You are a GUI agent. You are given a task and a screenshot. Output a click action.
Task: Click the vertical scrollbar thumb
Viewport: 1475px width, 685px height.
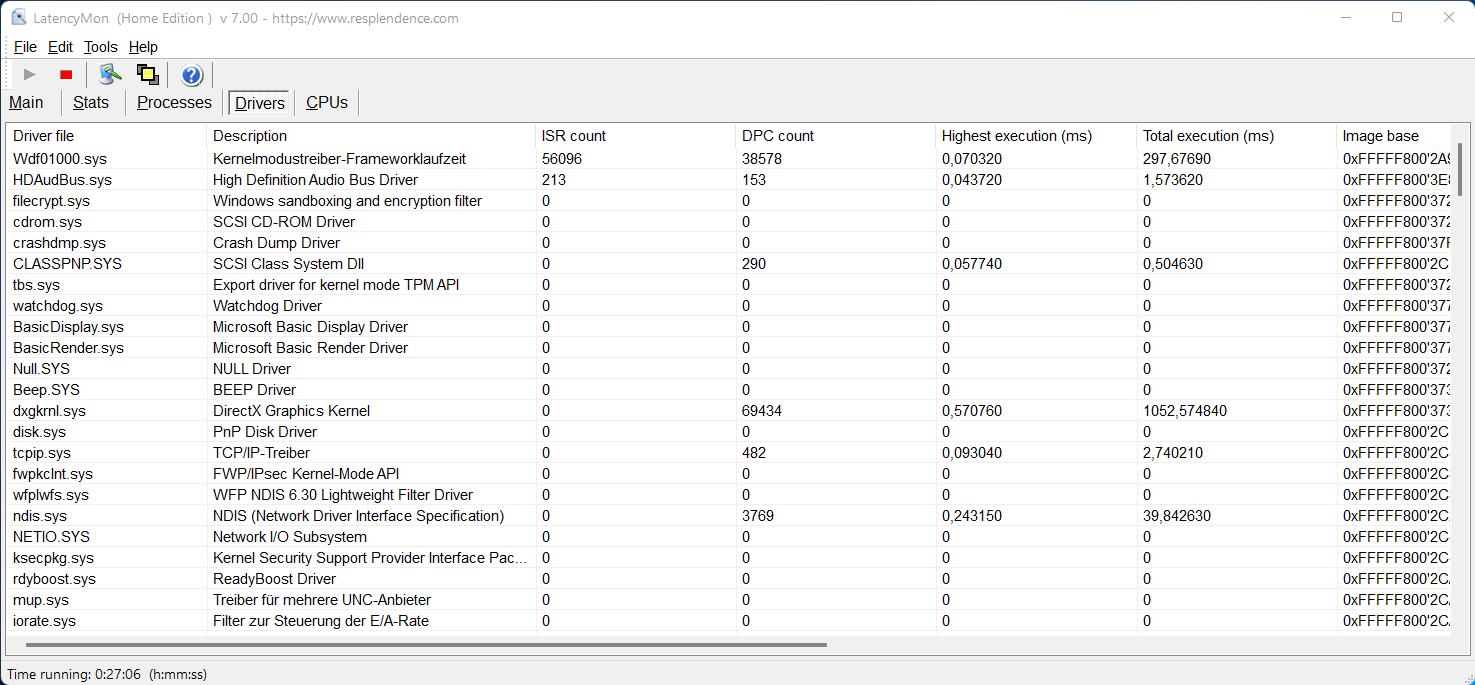point(1459,169)
